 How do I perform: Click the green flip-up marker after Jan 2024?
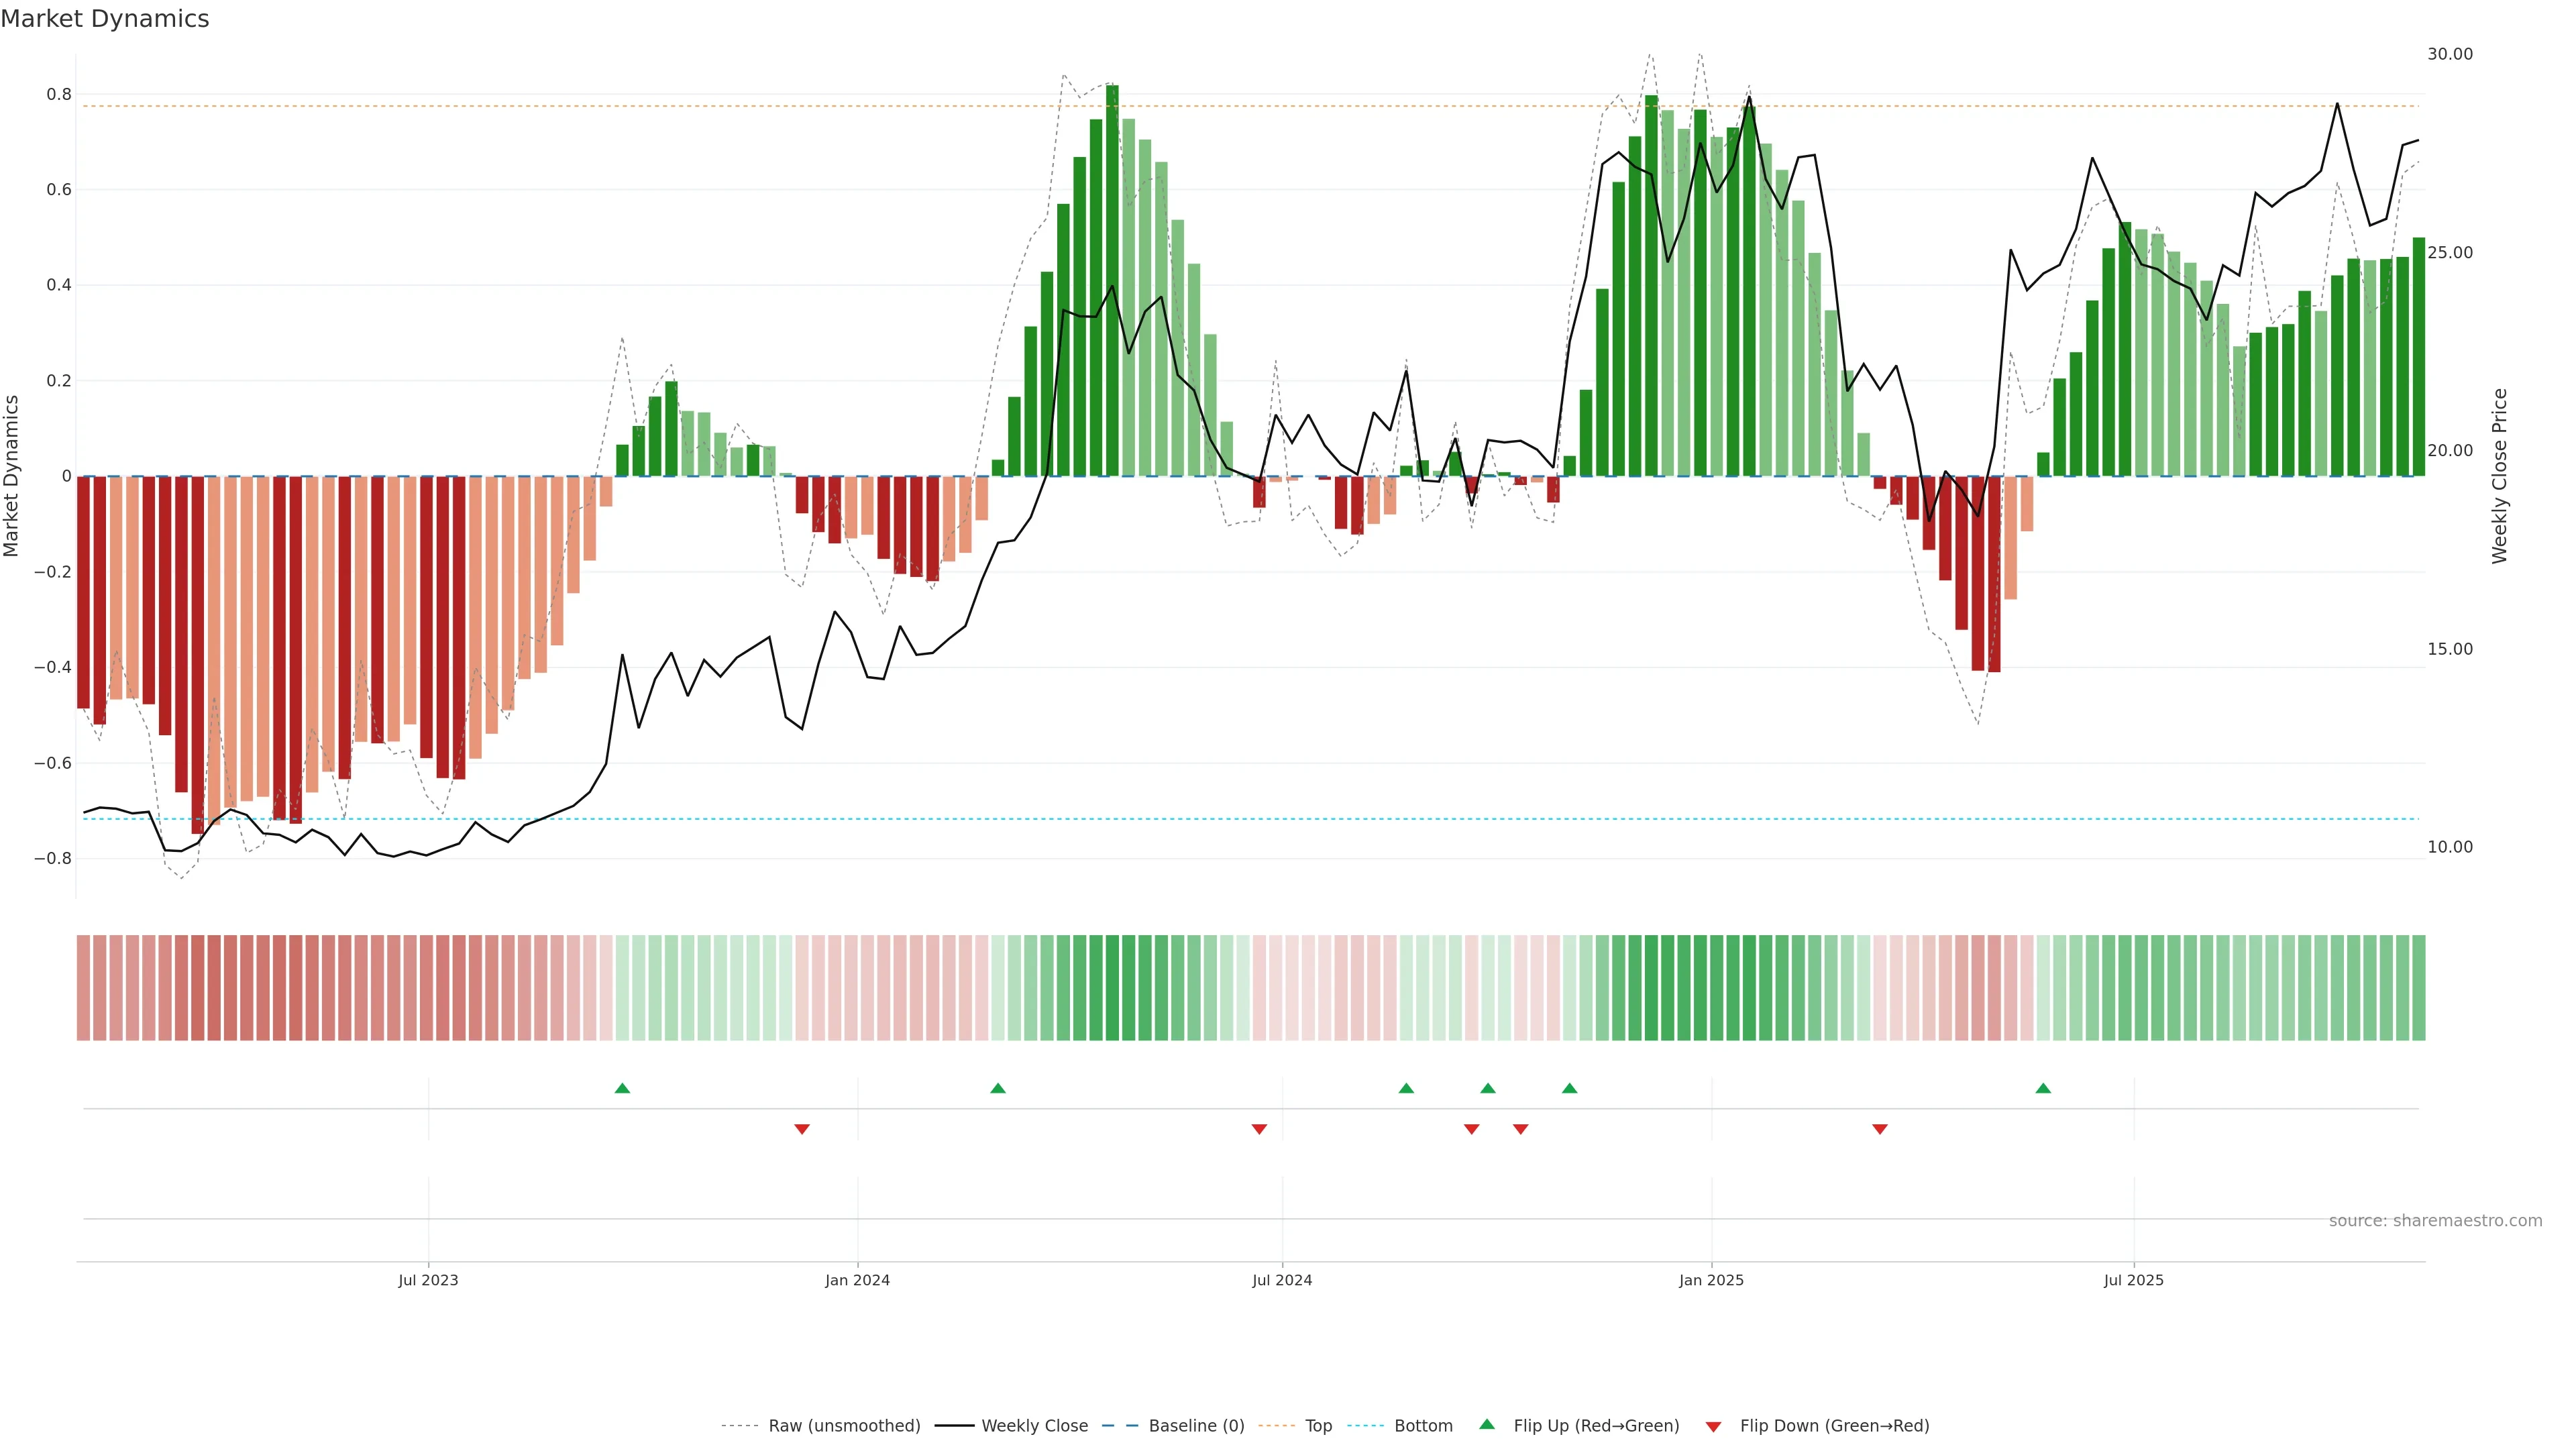click(x=998, y=1088)
